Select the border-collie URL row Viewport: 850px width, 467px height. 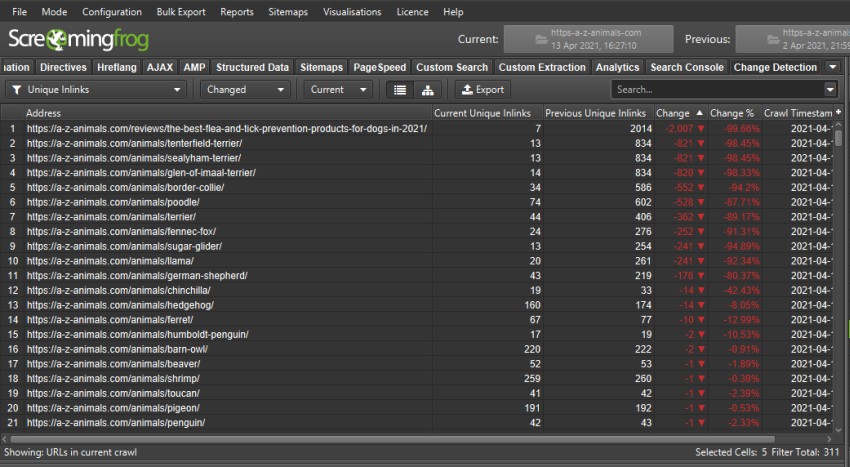[x=417, y=187]
